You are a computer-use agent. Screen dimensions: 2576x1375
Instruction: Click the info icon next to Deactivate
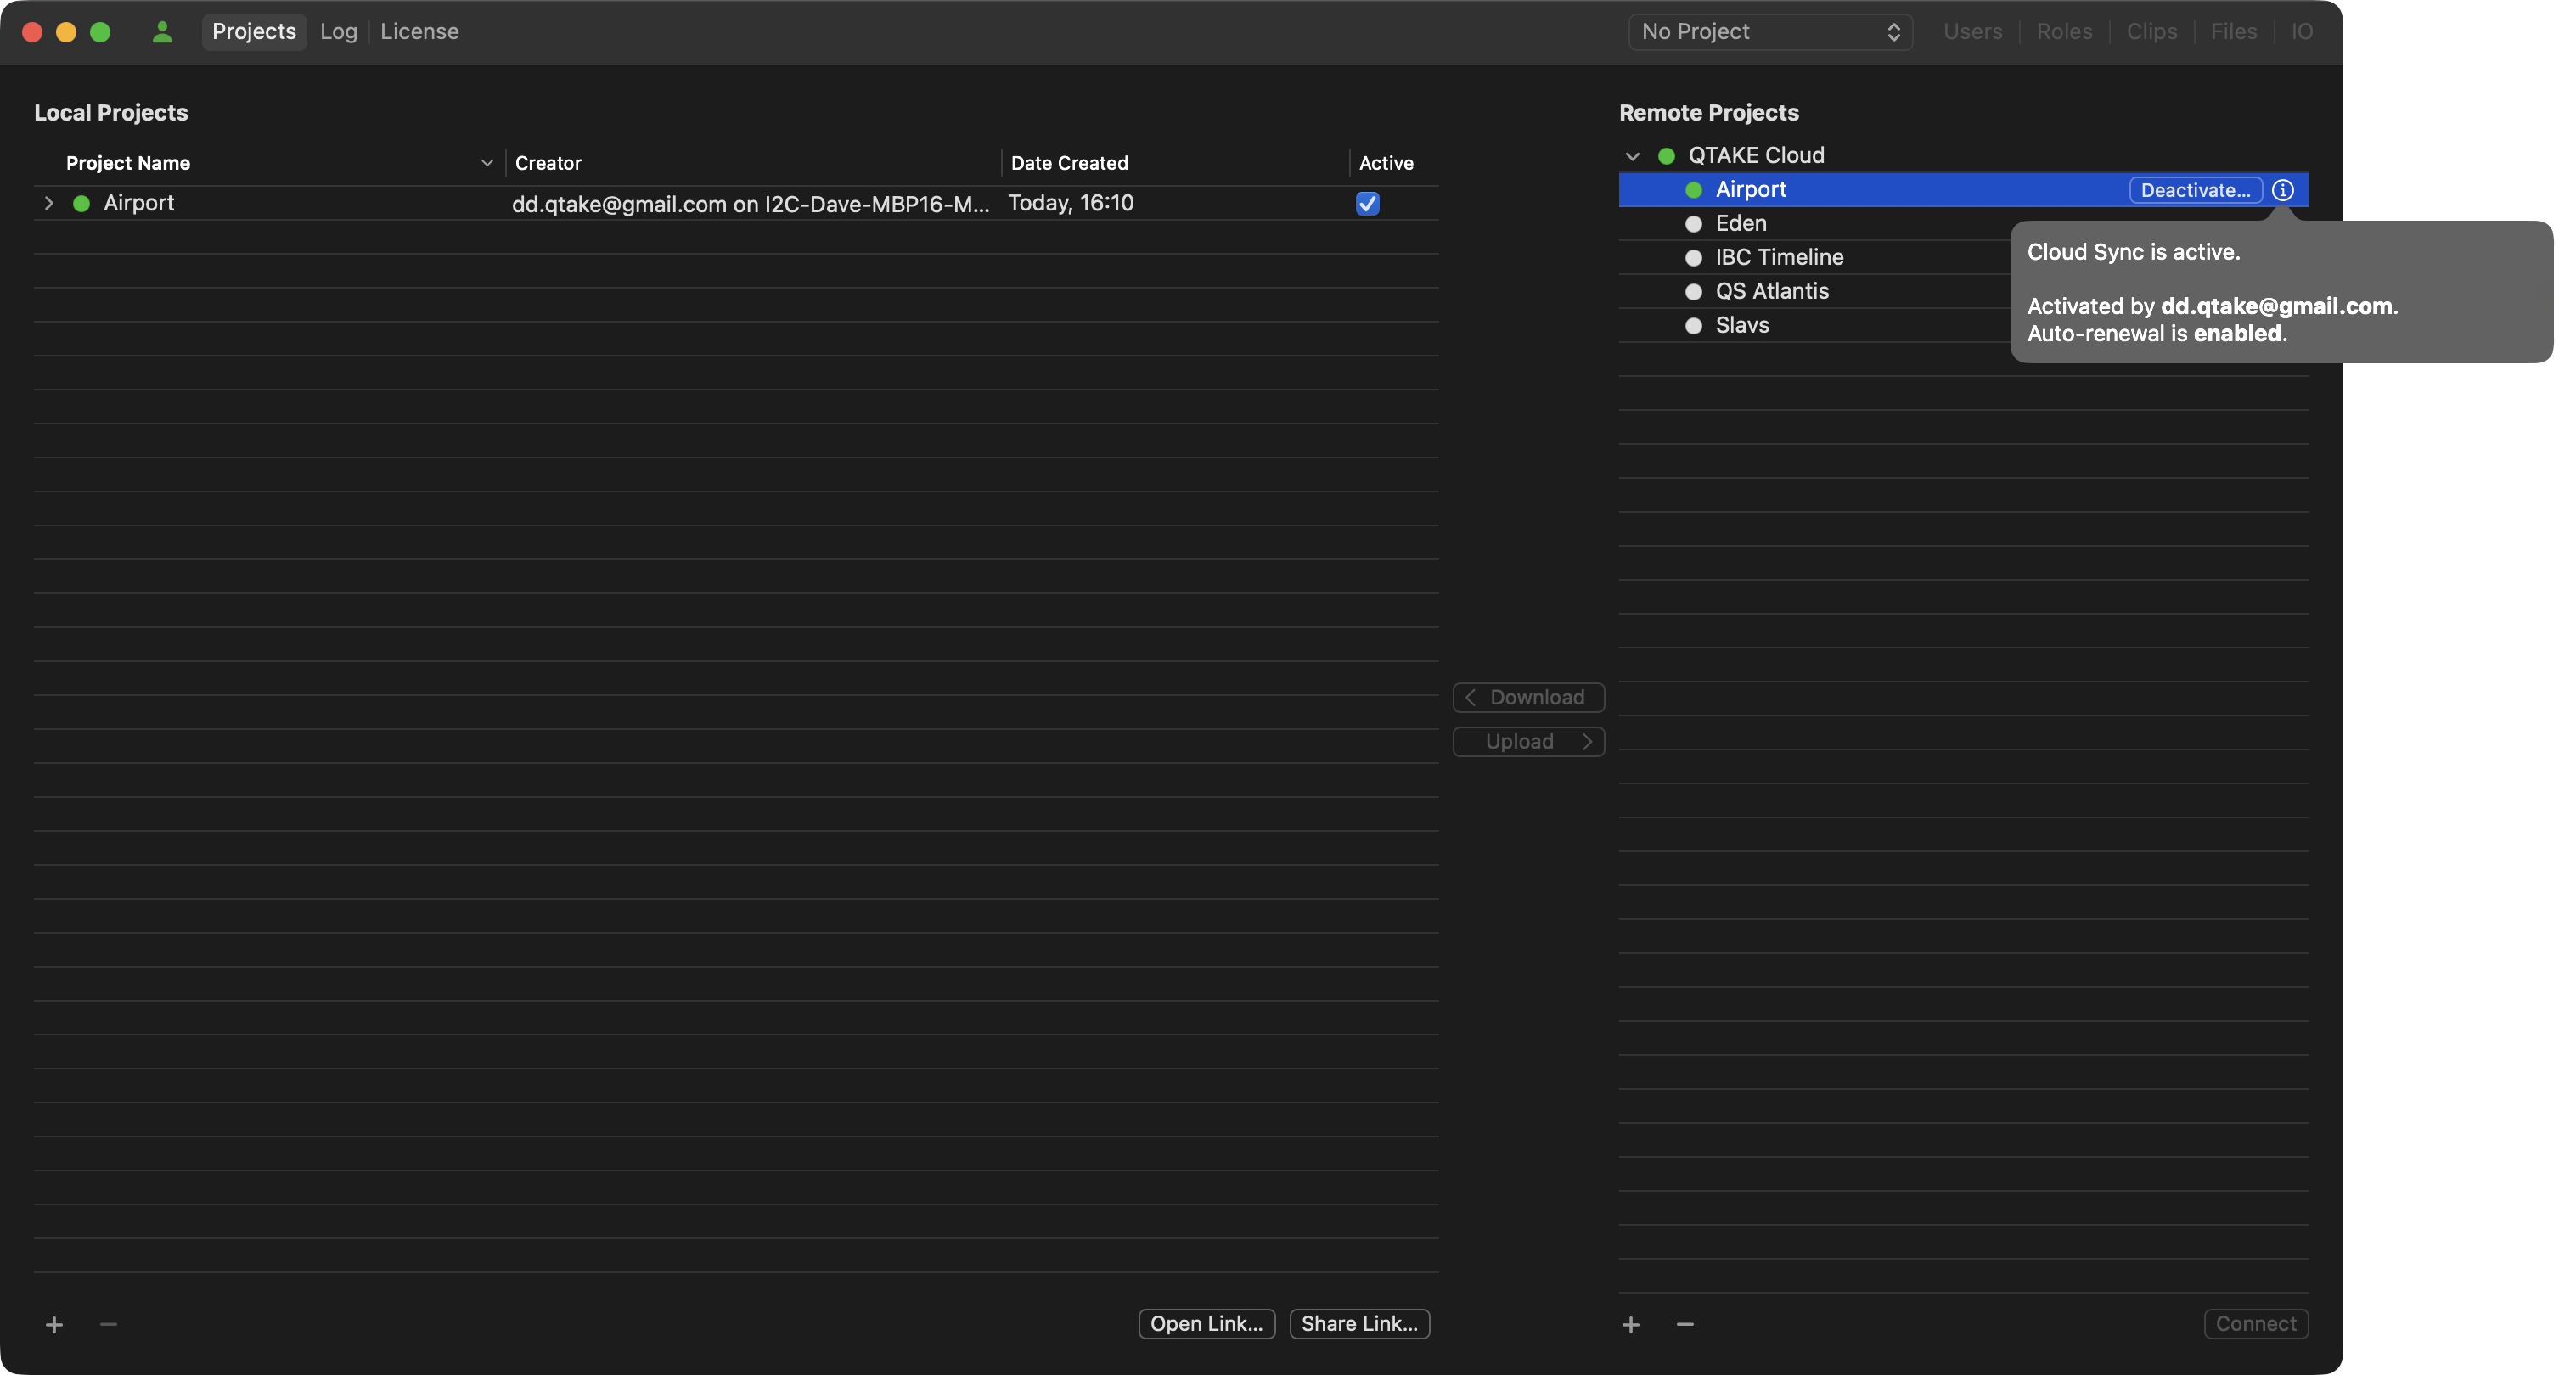[x=2283, y=190]
